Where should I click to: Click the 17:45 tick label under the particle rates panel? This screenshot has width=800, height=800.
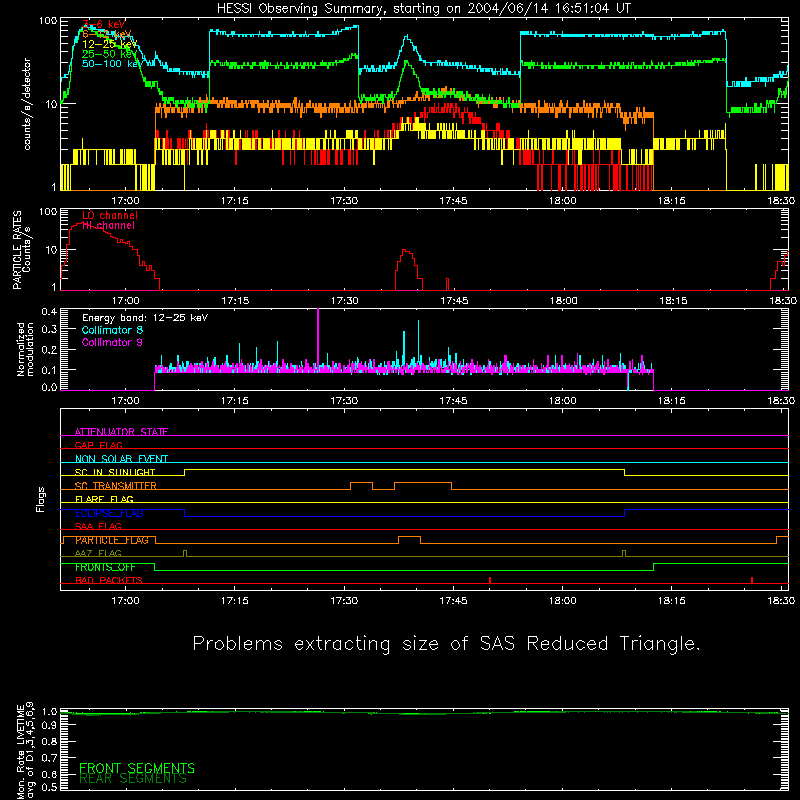[x=454, y=301]
